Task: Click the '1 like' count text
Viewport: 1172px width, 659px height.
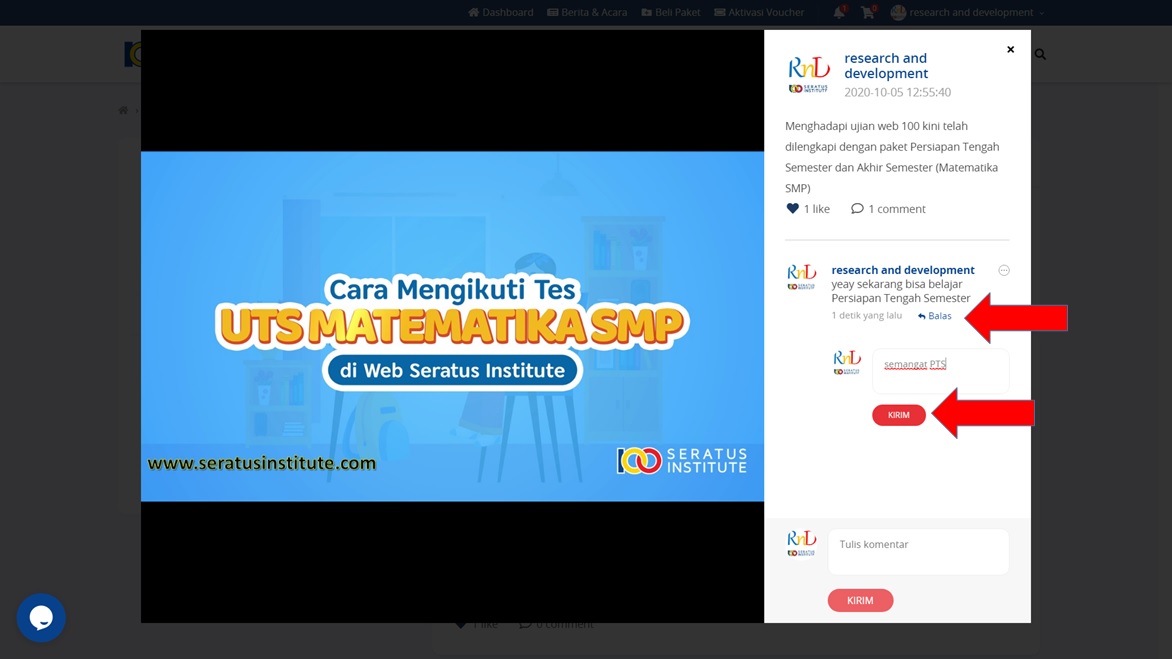Action: pyautogui.click(x=816, y=208)
